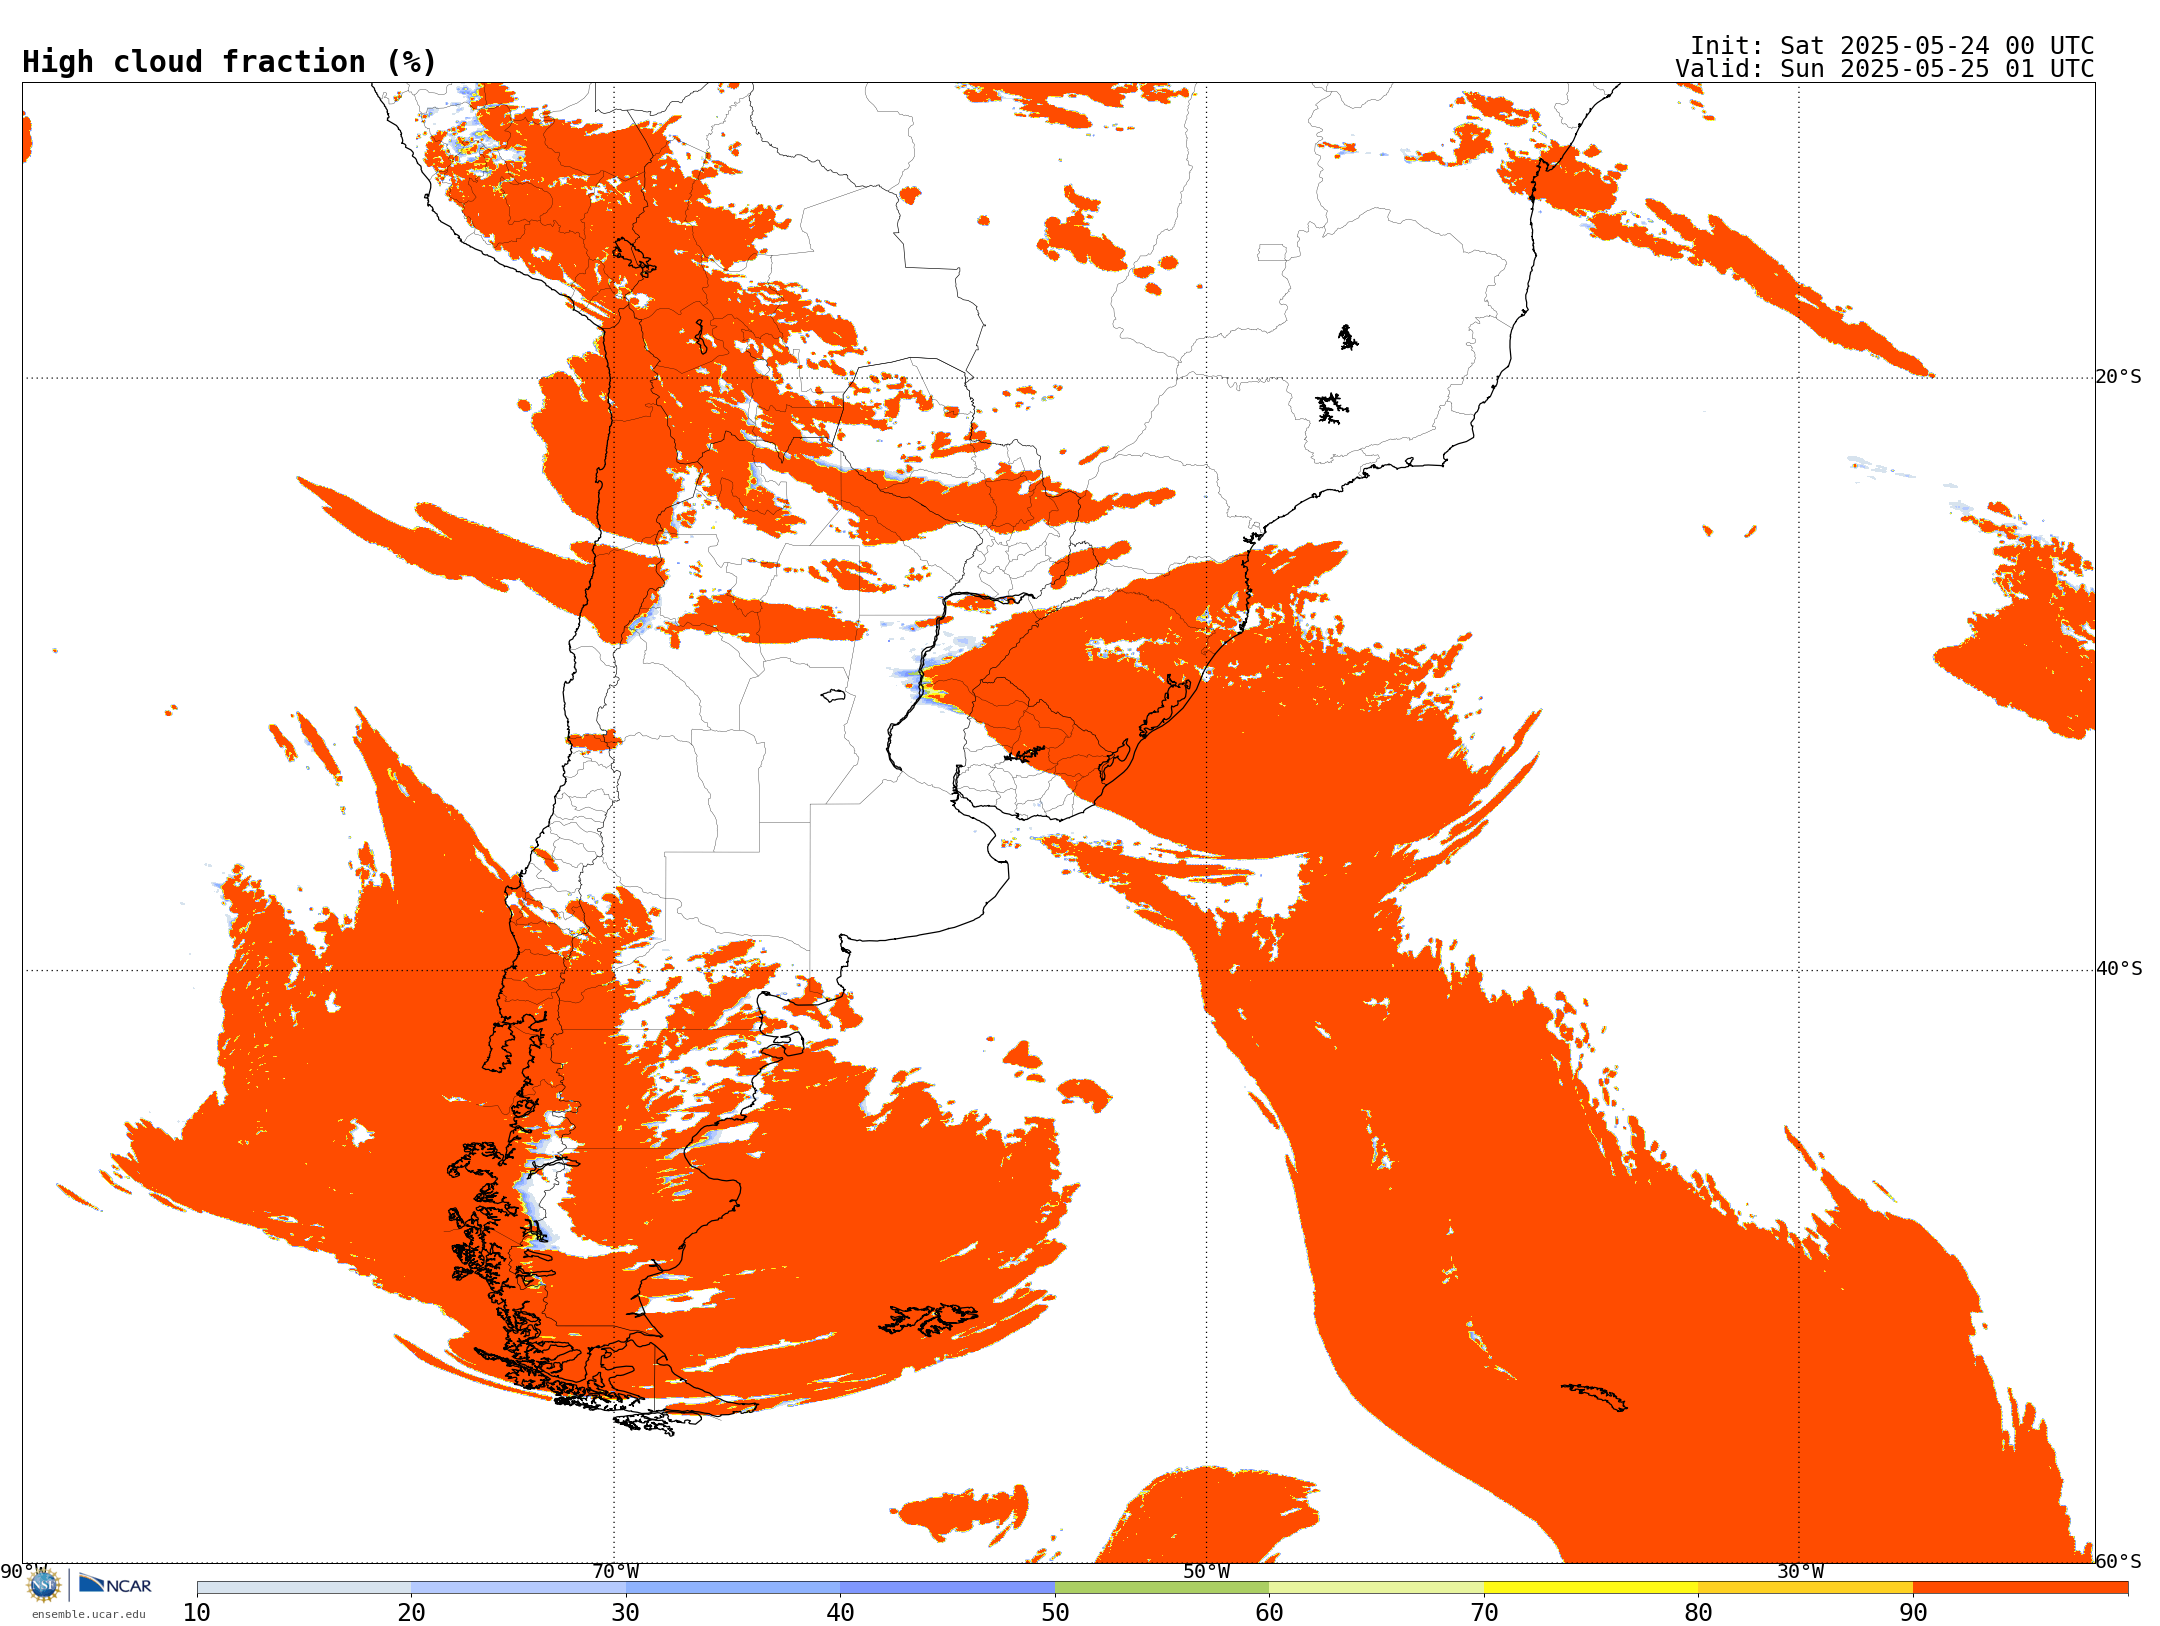Image resolution: width=2160 pixels, height=1626 pixels.
Task: Select the 'Init: Sat 2025-05-24 00 UTC' text
Action: click(x=1891, y=46)
